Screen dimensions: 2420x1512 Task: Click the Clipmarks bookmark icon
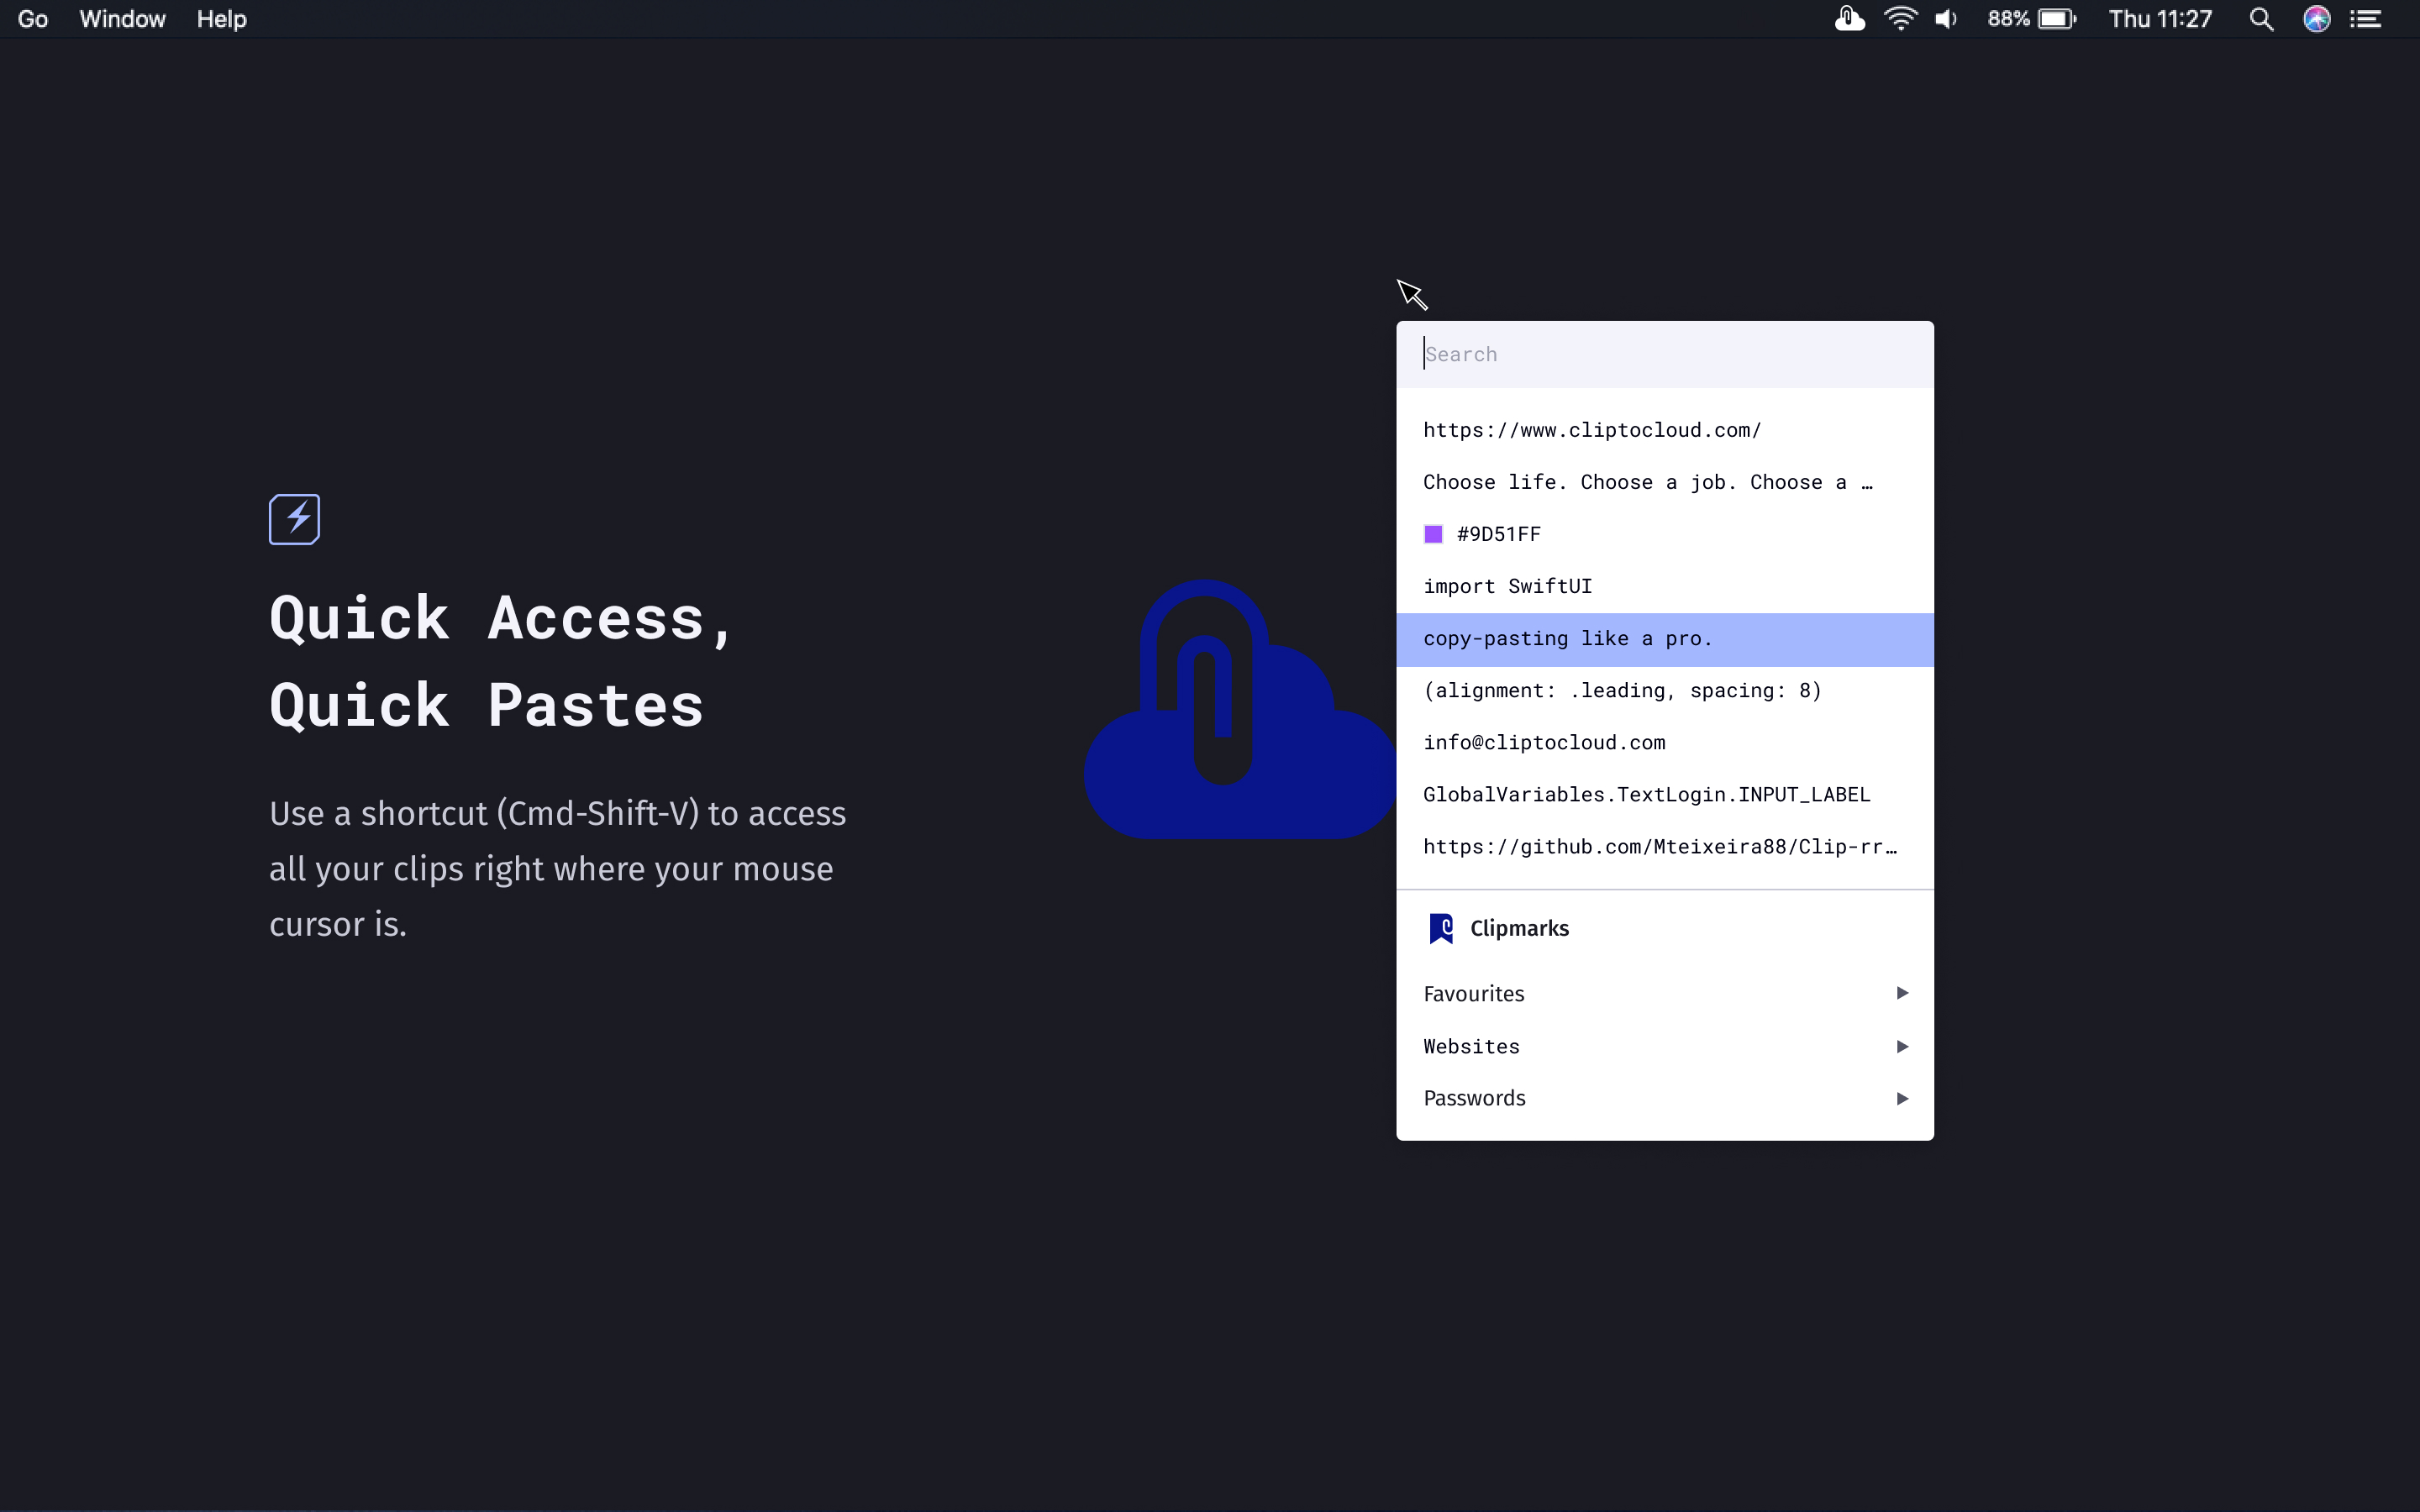pyautogui.click(x=1440, y=928)
